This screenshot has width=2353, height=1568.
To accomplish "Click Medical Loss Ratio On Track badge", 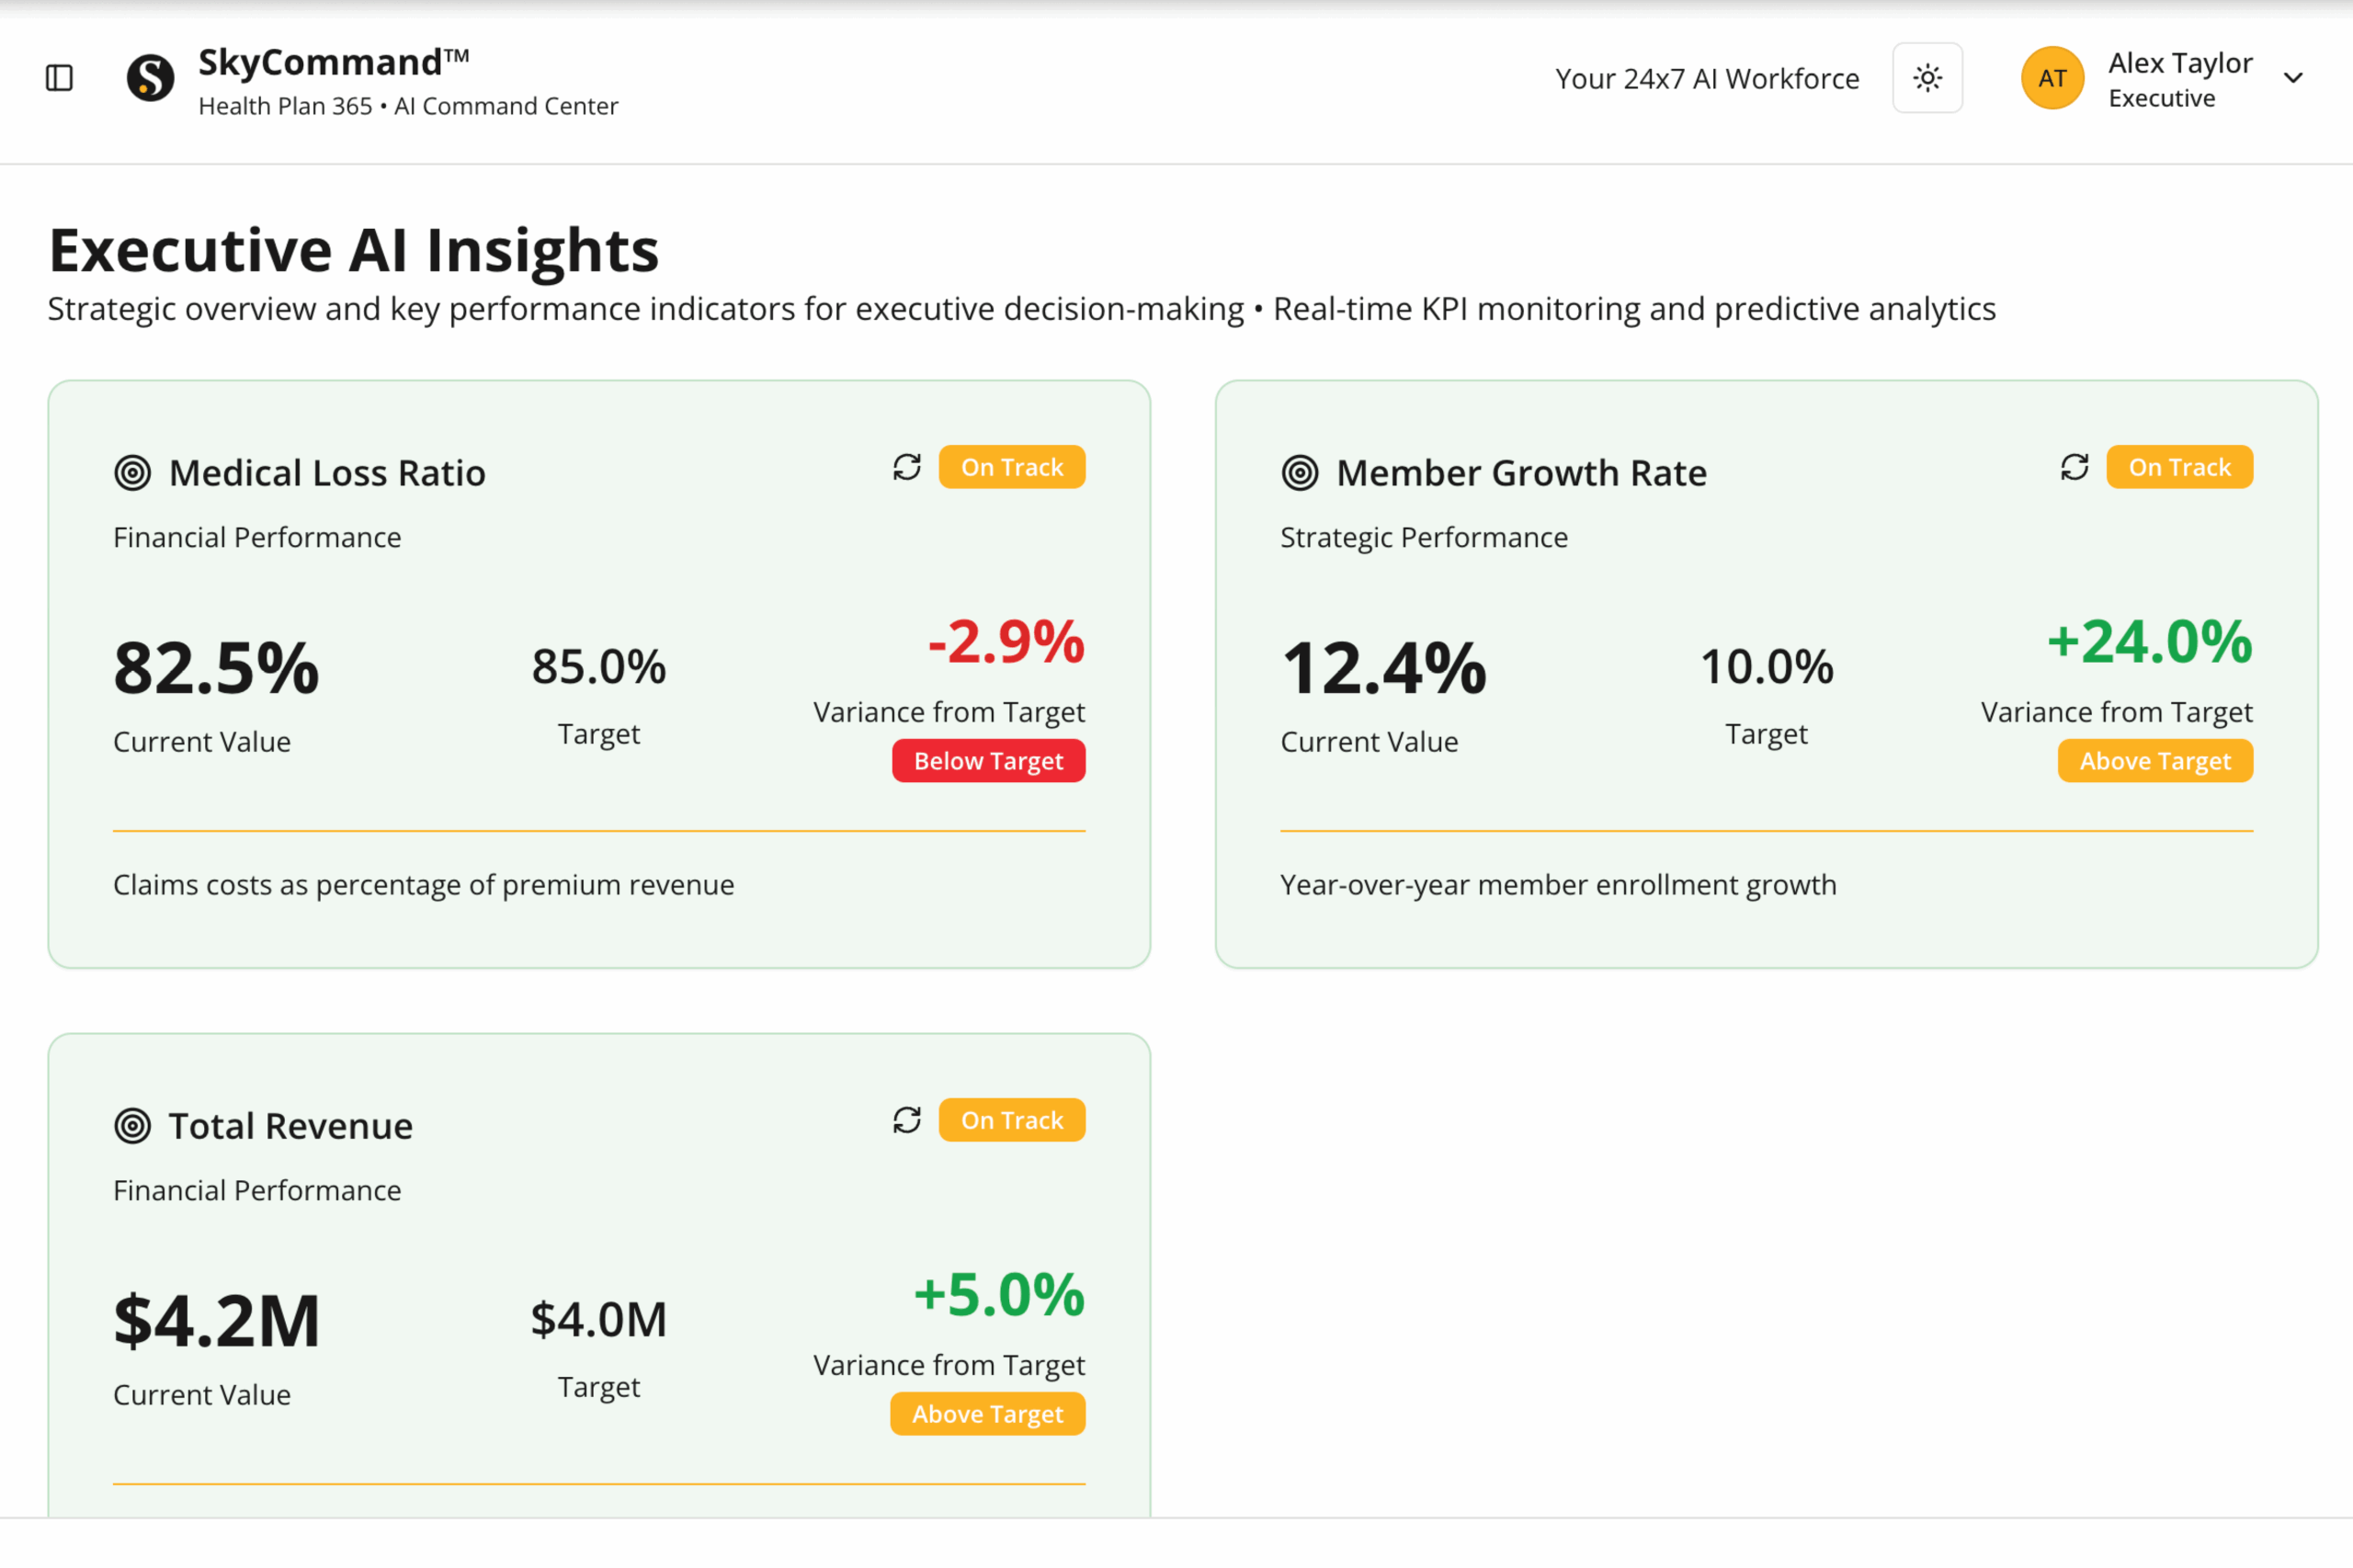I will click(1011, 467).
